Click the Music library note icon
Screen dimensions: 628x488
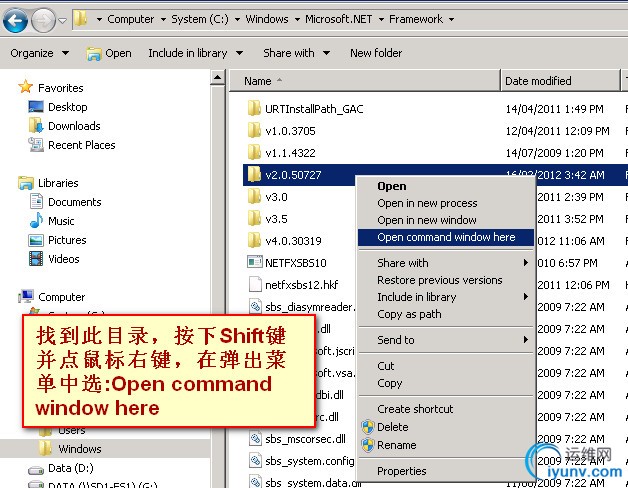(36, 220)
